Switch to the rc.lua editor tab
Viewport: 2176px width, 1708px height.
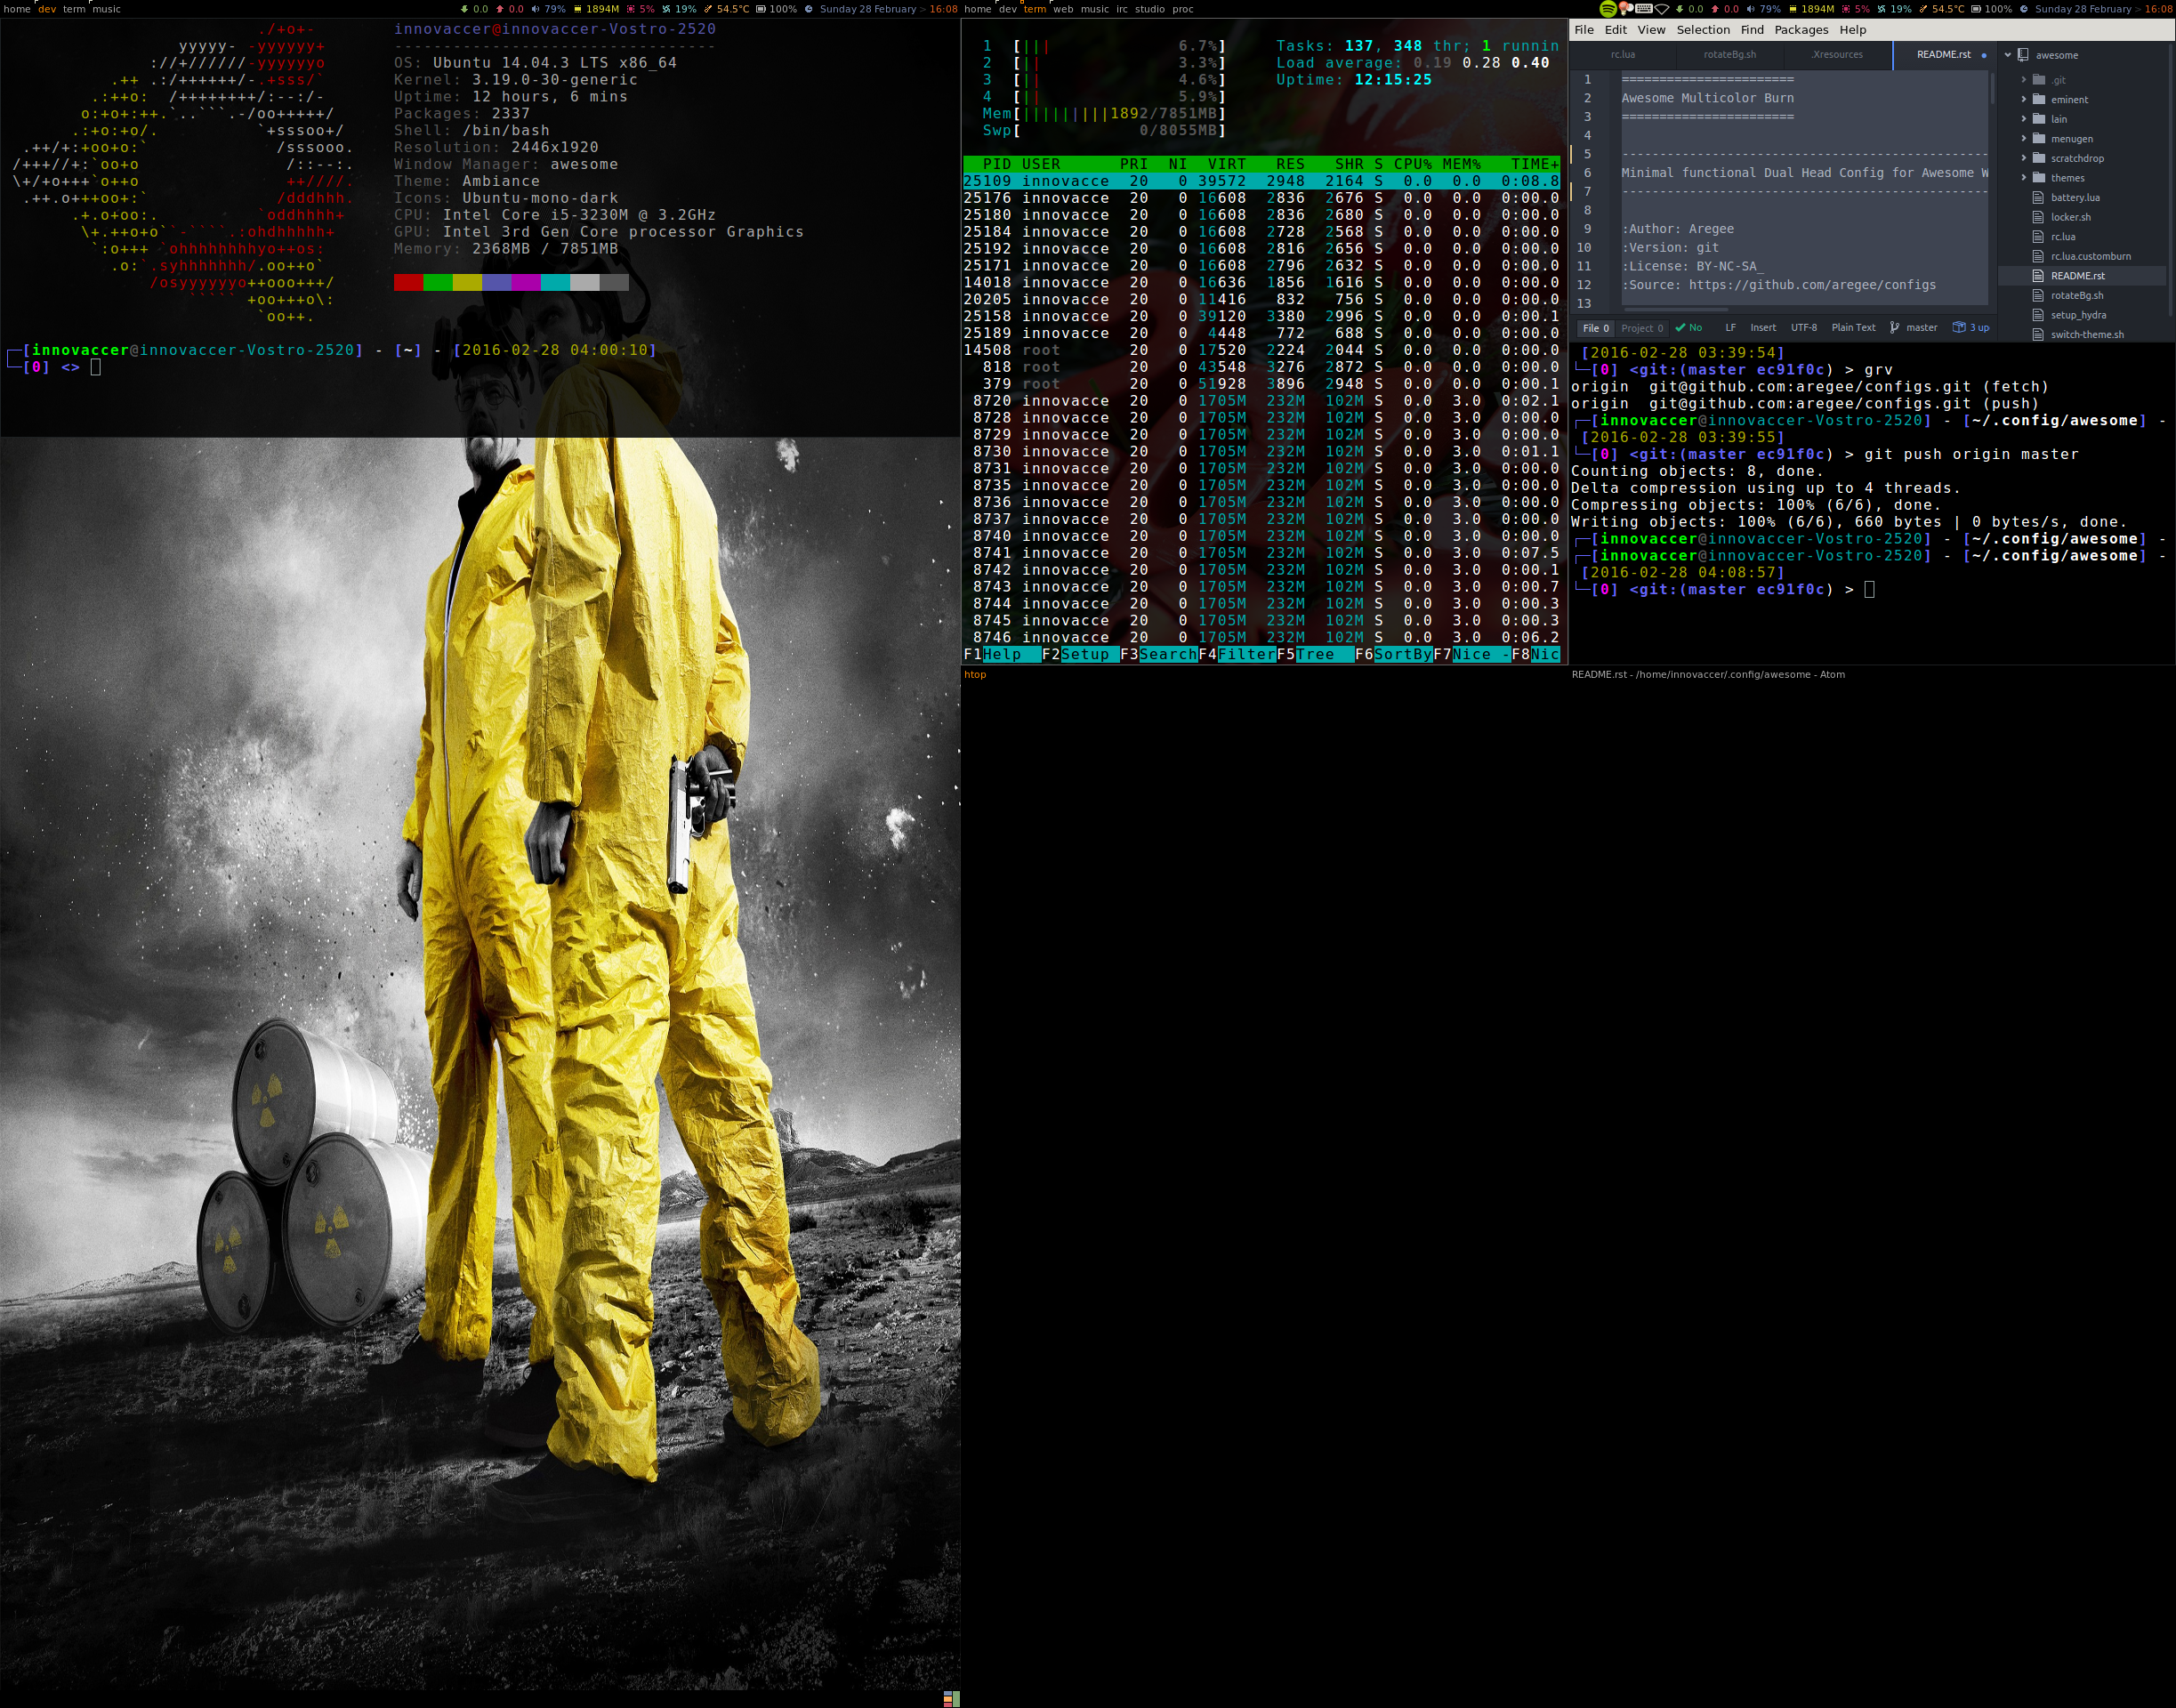[x=1623, y=55]
